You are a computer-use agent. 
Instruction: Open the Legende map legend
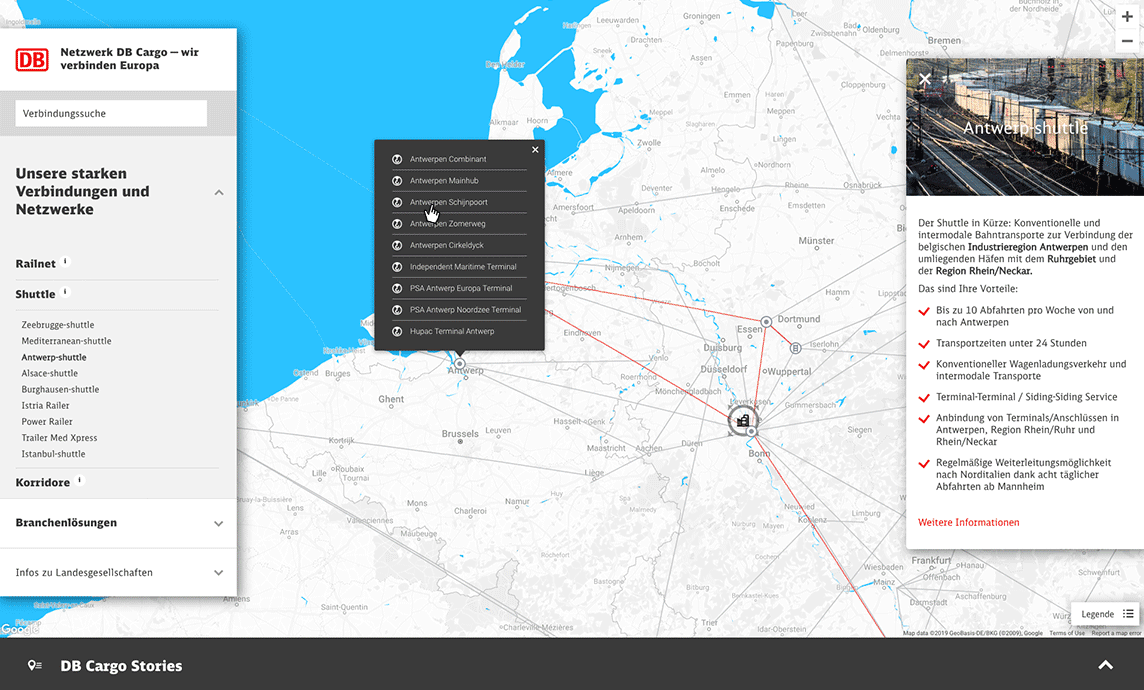click(x=1106, y=614)
